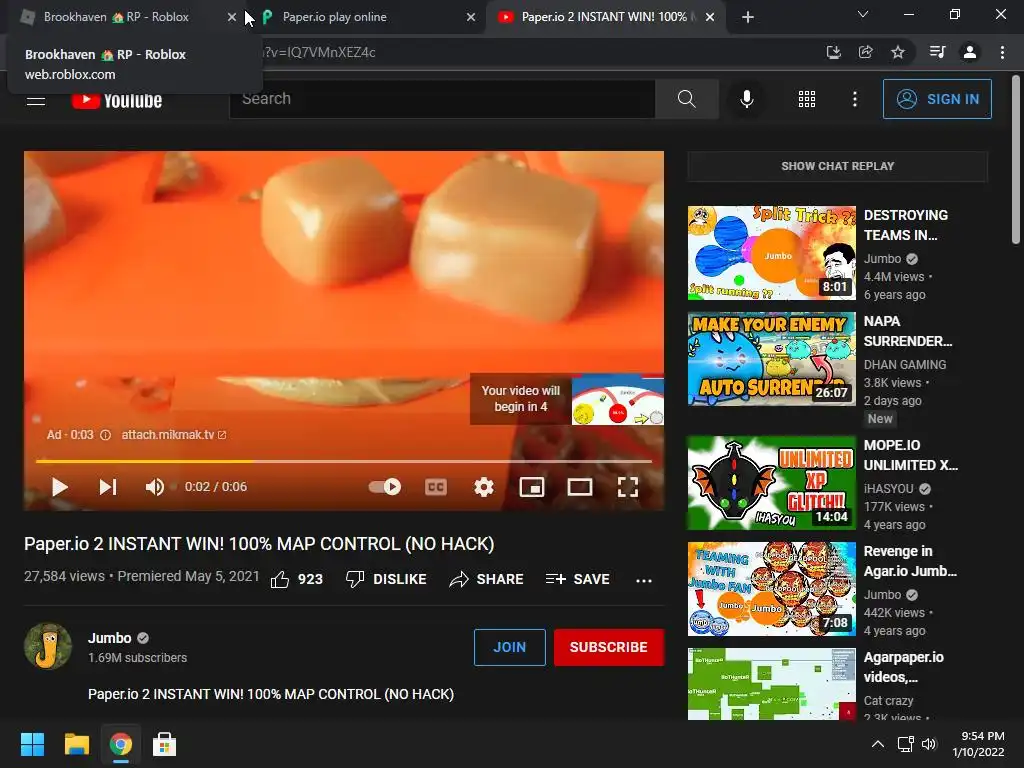Toggle closed captions CC button
The image size is (1024, 768).
click(x=436, y=487)
